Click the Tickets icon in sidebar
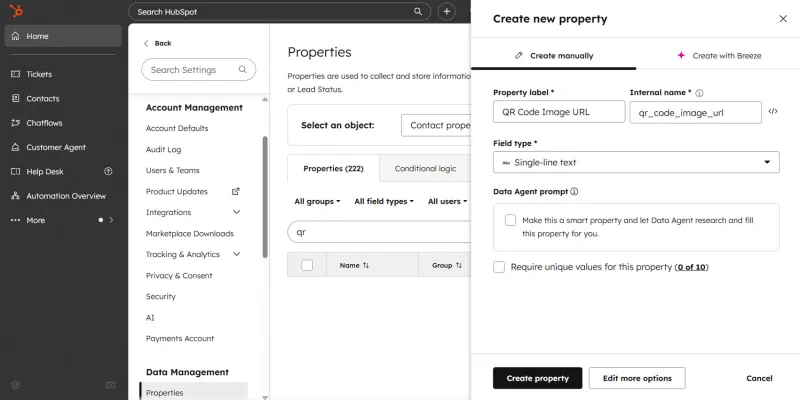This screenshot has height=400, width=800. [x=15, y=74]
